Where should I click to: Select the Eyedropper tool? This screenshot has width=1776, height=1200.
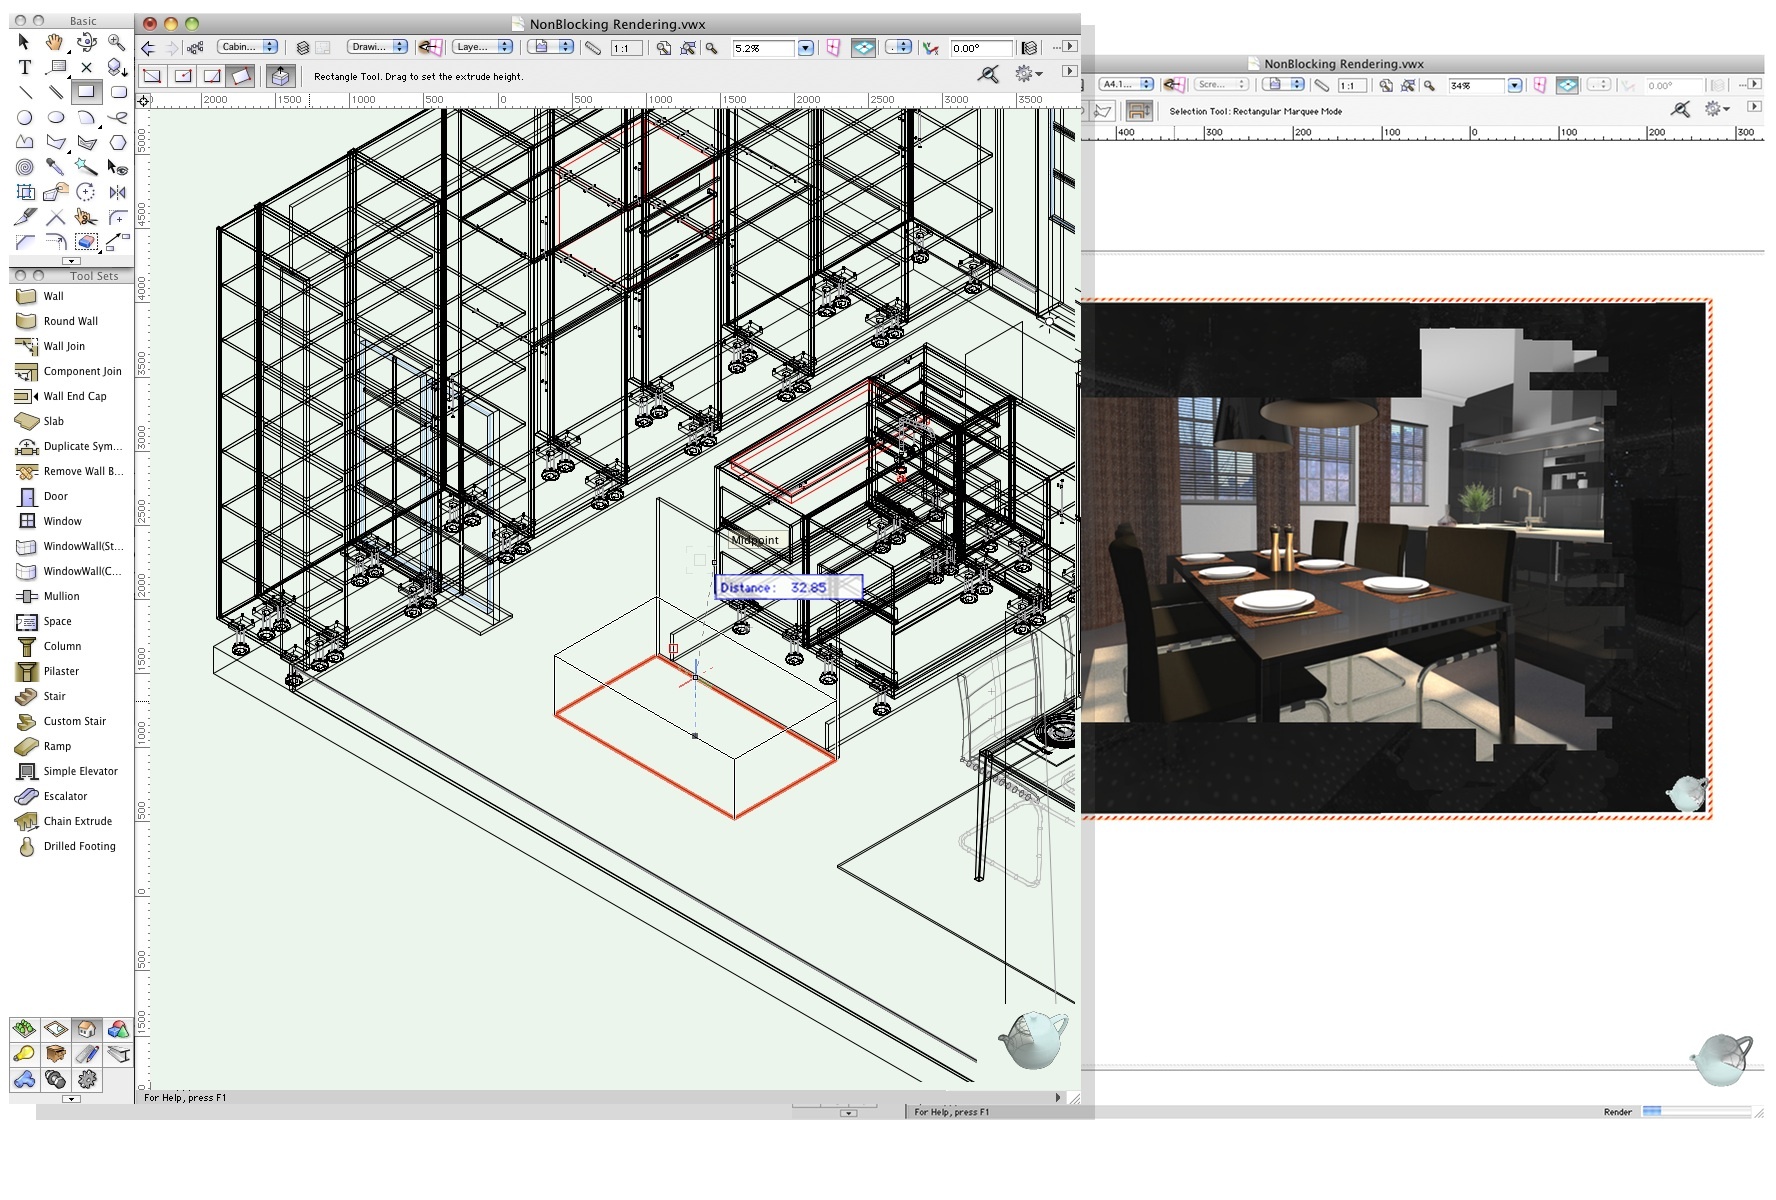click(x=55, y=167)
